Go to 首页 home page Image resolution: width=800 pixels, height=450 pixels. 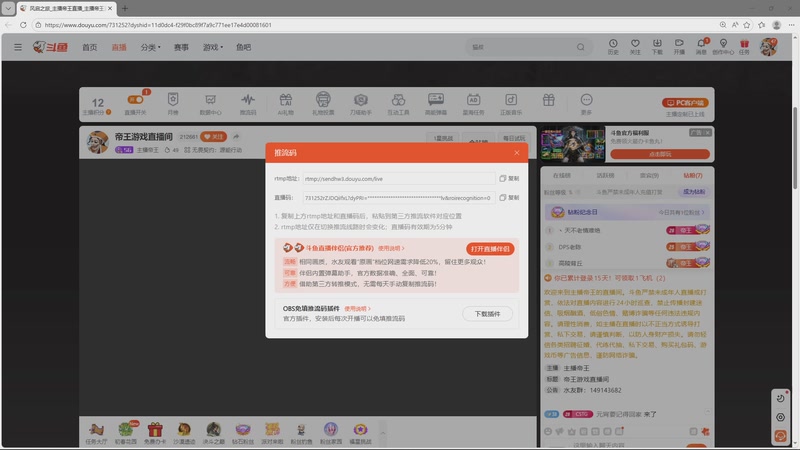pos(89,47)
